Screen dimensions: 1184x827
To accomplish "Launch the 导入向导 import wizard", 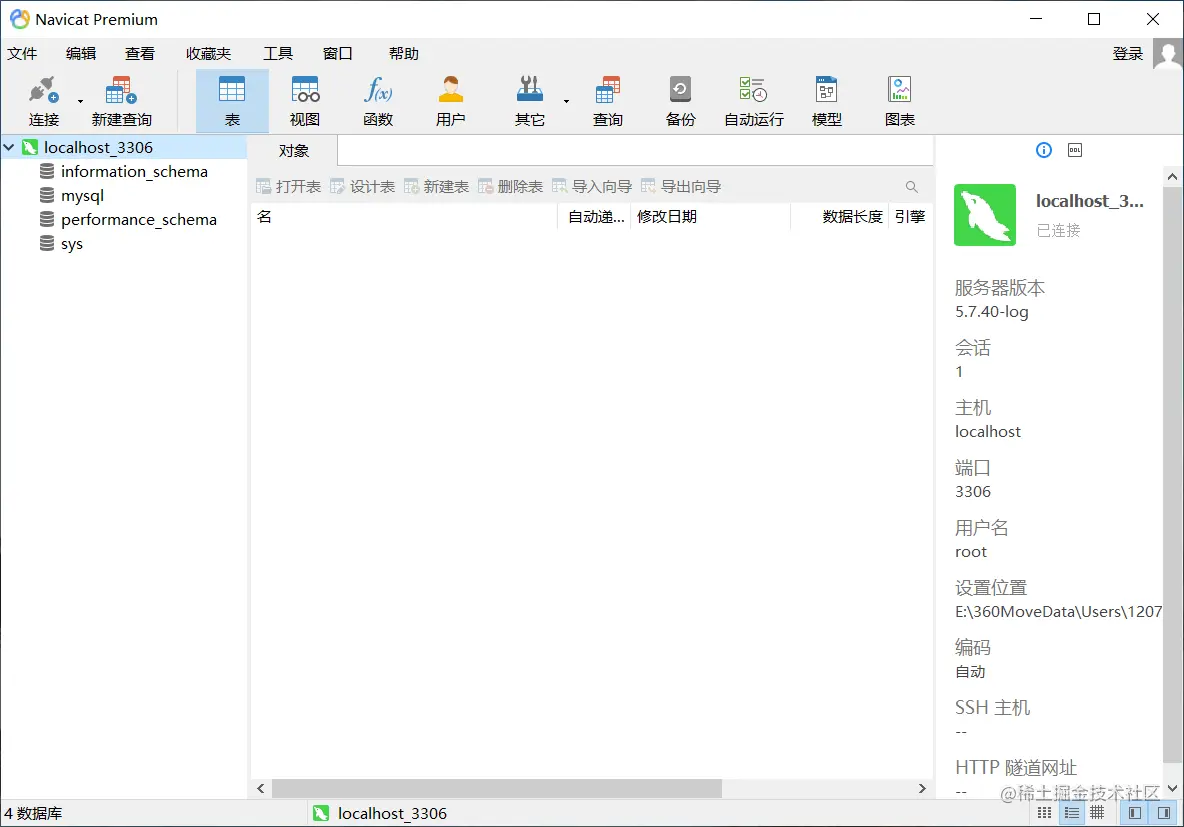I will coord(592,187).
